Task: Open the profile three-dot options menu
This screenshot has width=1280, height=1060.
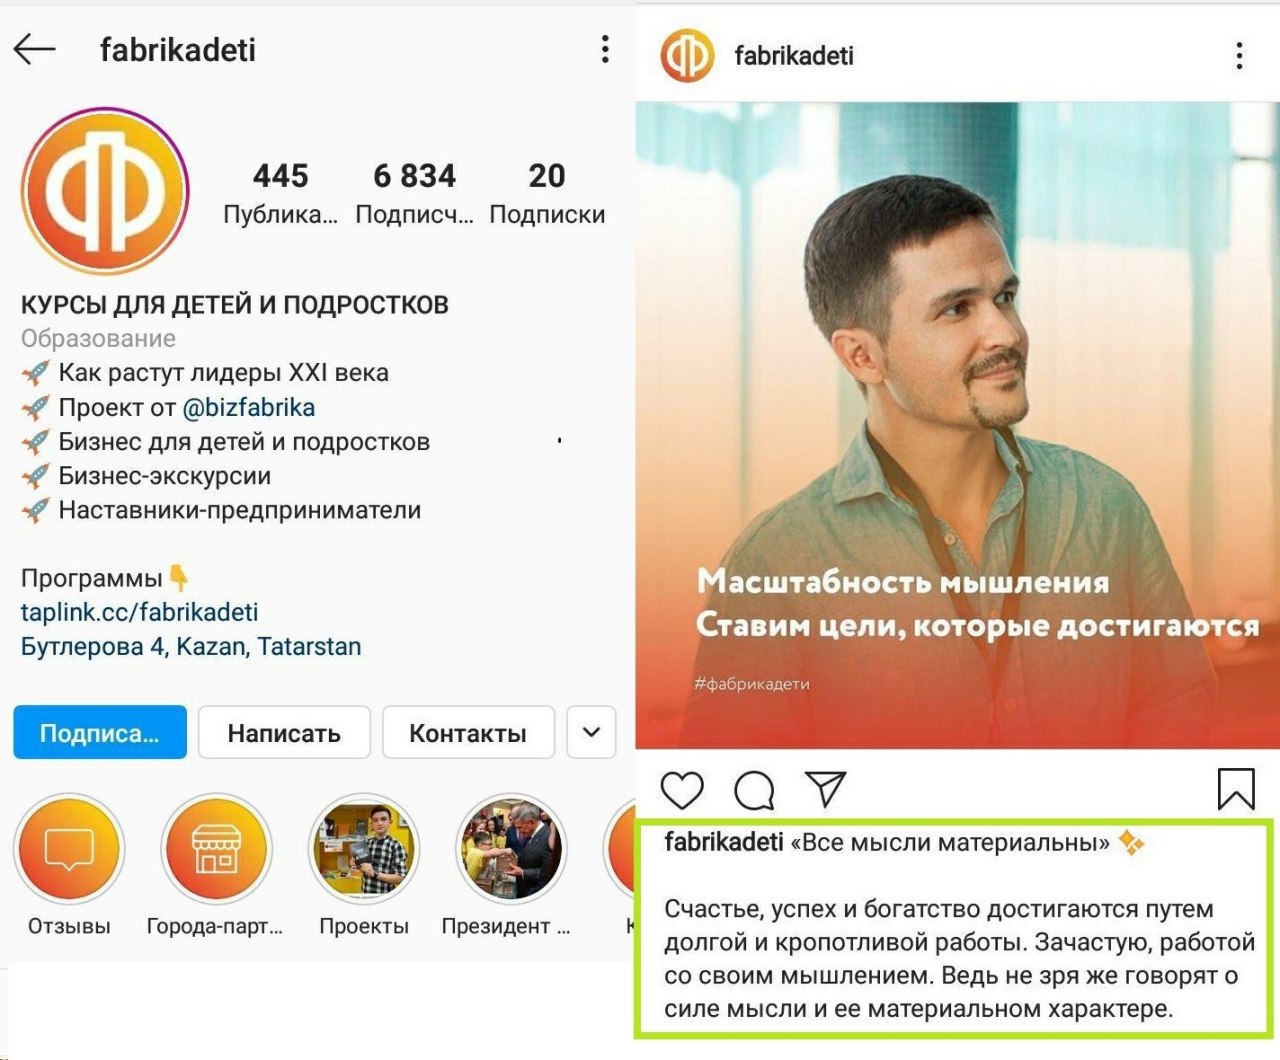Action: click(605, 49)
